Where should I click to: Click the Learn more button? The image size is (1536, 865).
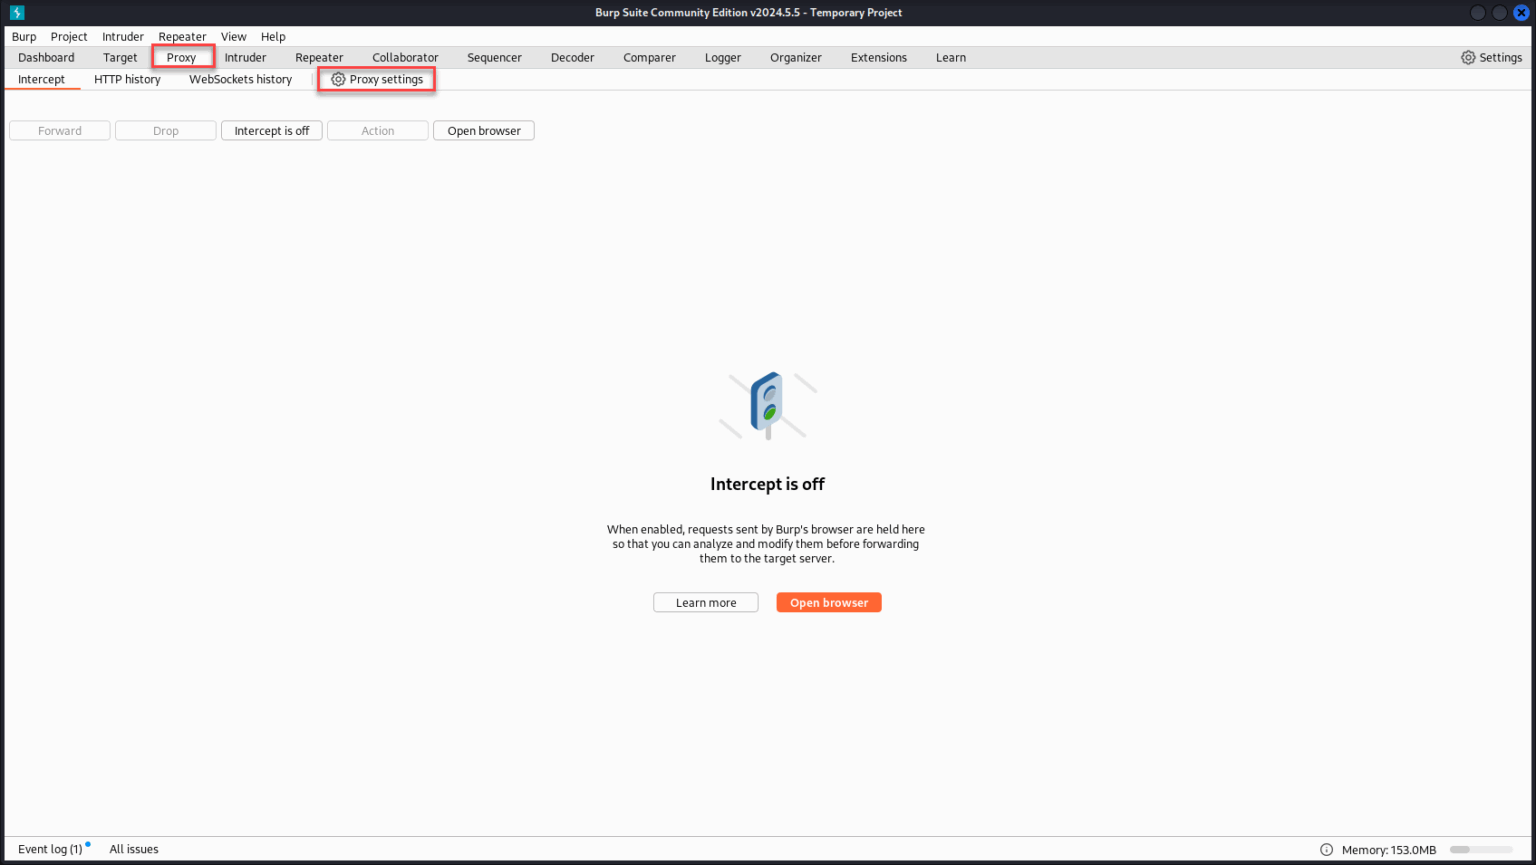pyautogui.click(x=705, y=602)
